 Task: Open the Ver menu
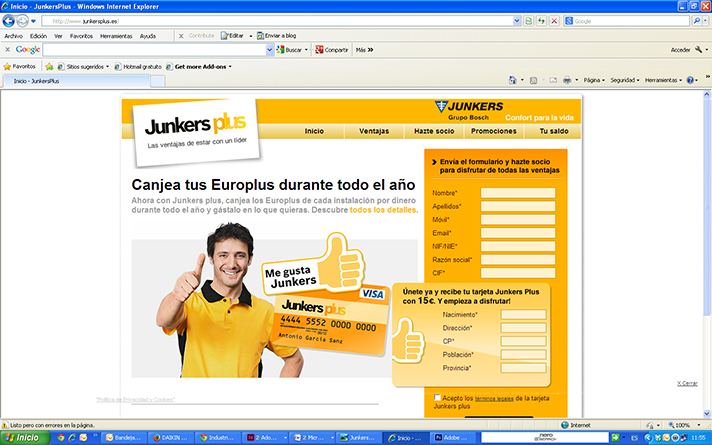(58, 36)
